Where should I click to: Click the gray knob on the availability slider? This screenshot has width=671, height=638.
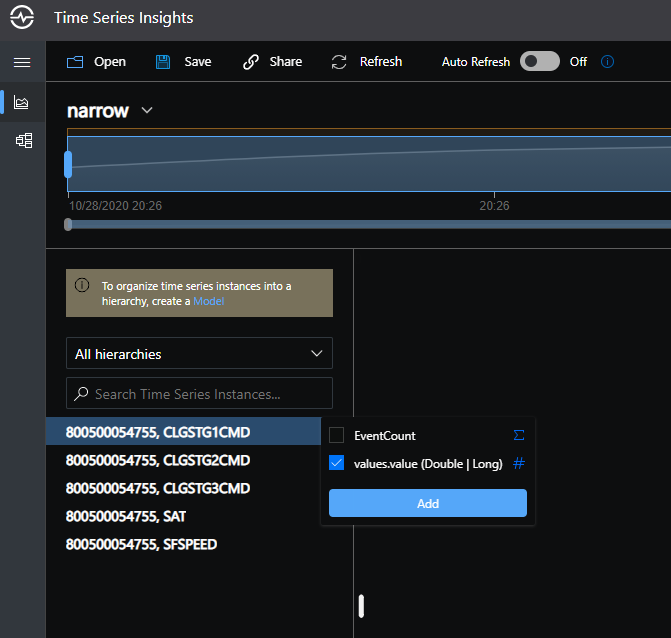(68, 224)
